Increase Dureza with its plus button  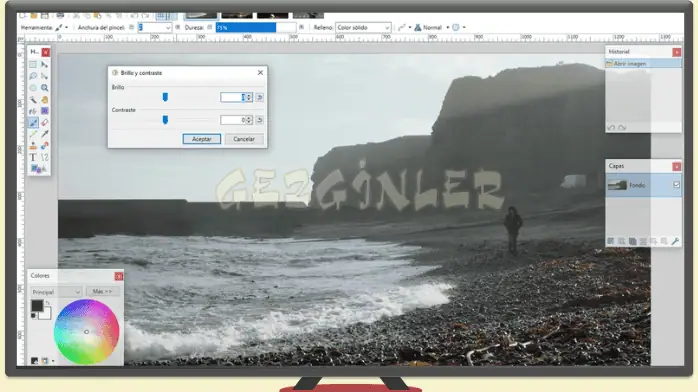(302, 28)
